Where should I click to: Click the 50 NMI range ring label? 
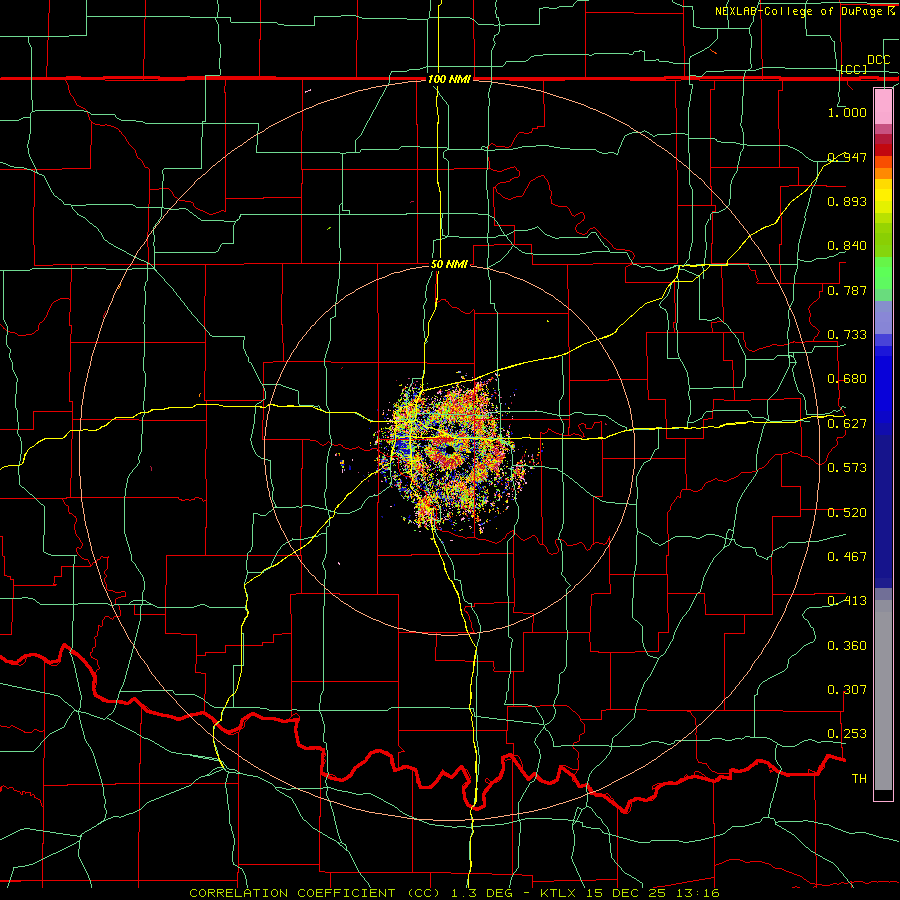click(449, 265)
